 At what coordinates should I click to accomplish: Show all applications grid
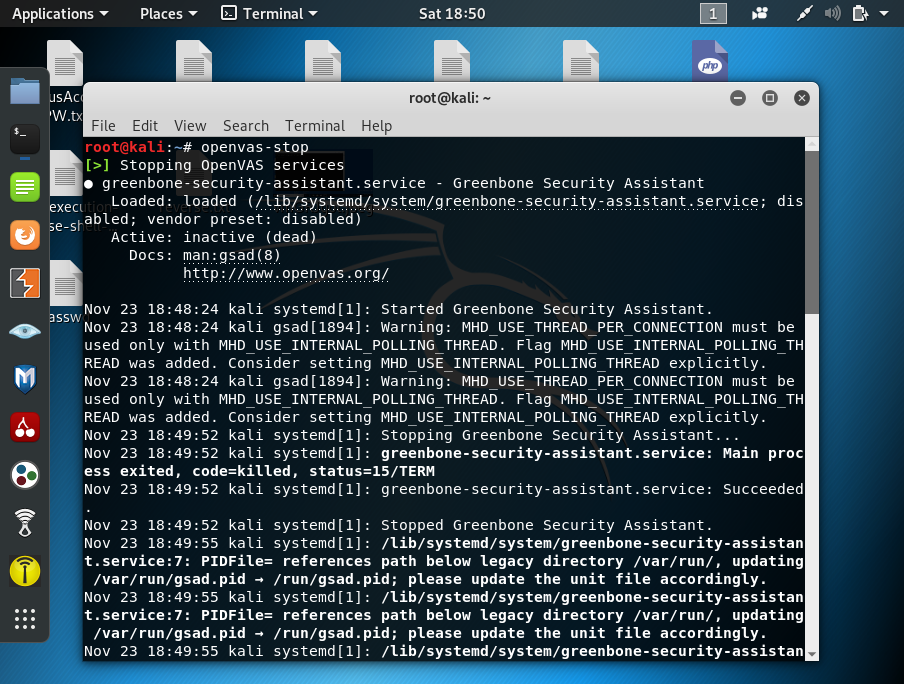tap(25, 619)
